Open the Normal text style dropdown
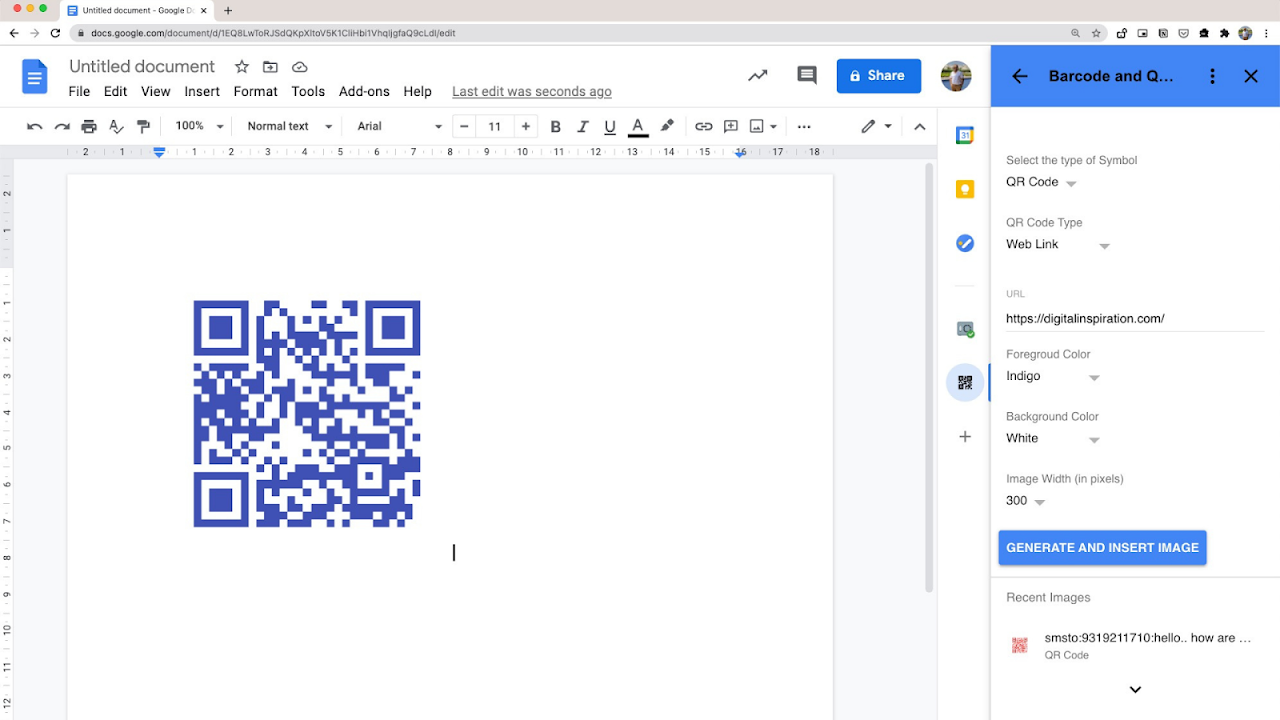The image size is (1280, 720). coord(289,126)
